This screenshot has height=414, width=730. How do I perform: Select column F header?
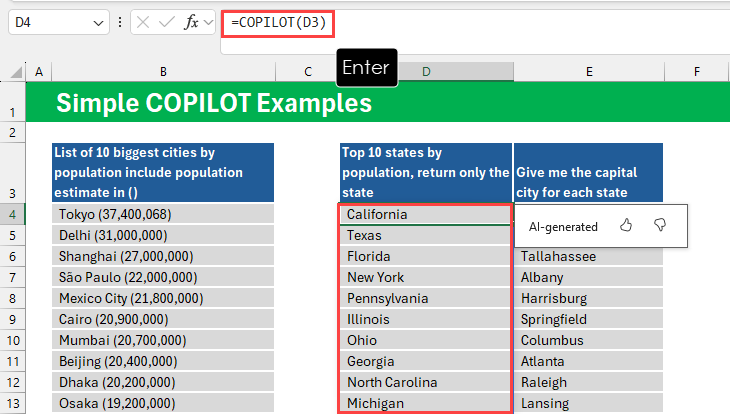[x=696, y=72]
